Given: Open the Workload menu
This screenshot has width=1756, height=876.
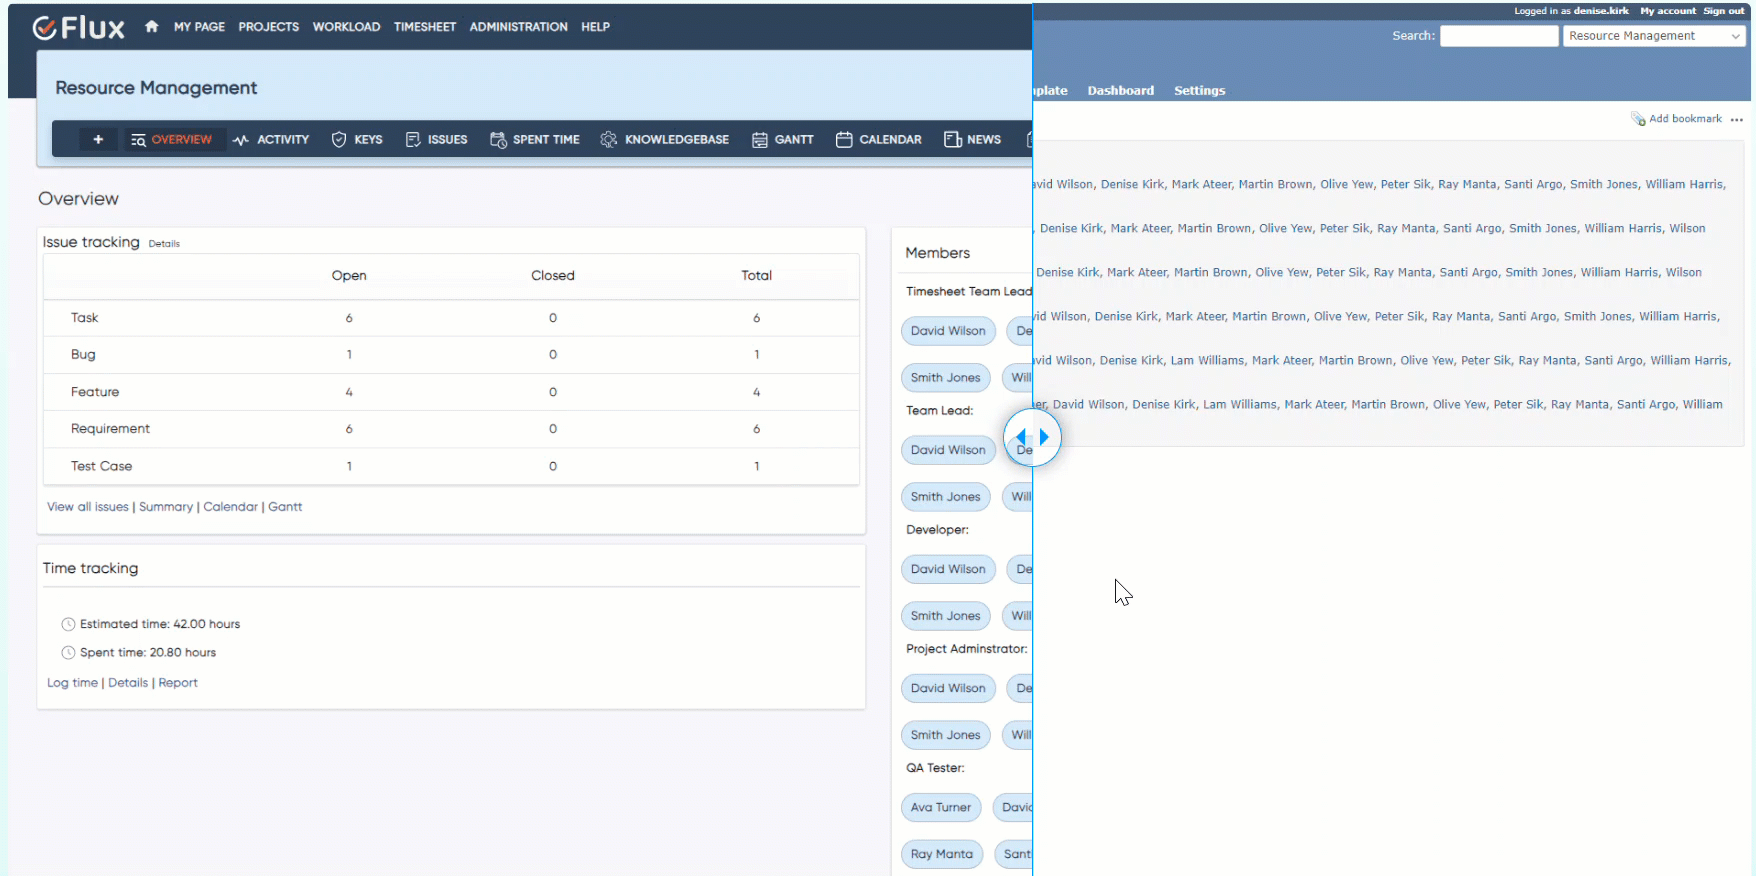Looking at the screenshot, I should [346, 27].
